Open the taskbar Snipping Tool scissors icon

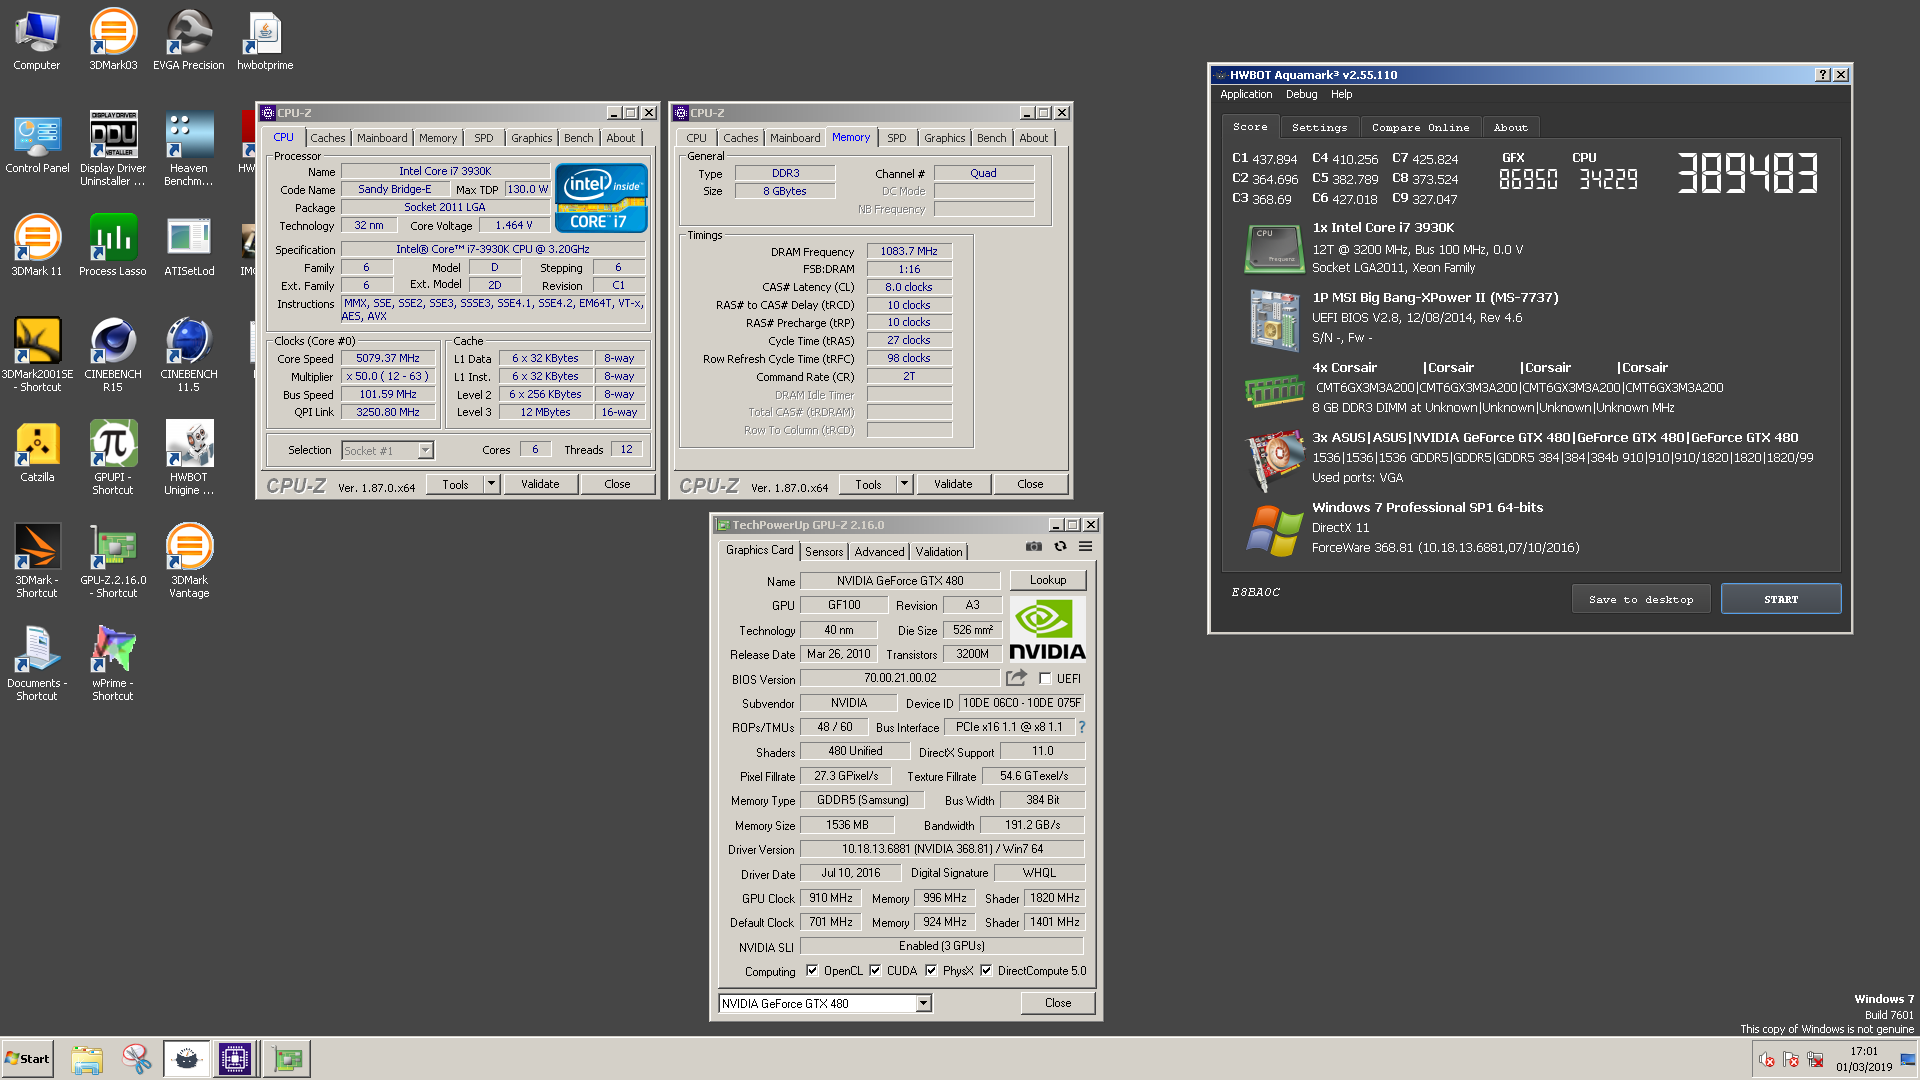tap(136, 1059)
